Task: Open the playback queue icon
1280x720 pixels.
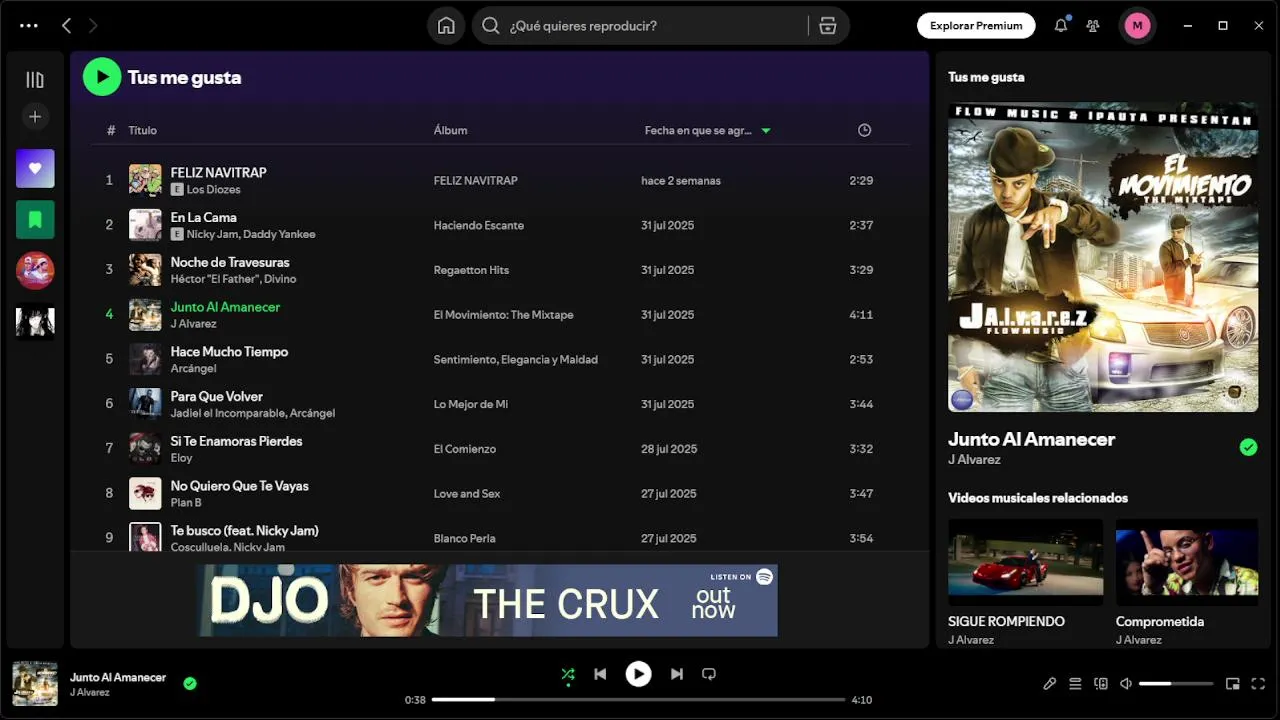Action: [x=1075, y=684]
